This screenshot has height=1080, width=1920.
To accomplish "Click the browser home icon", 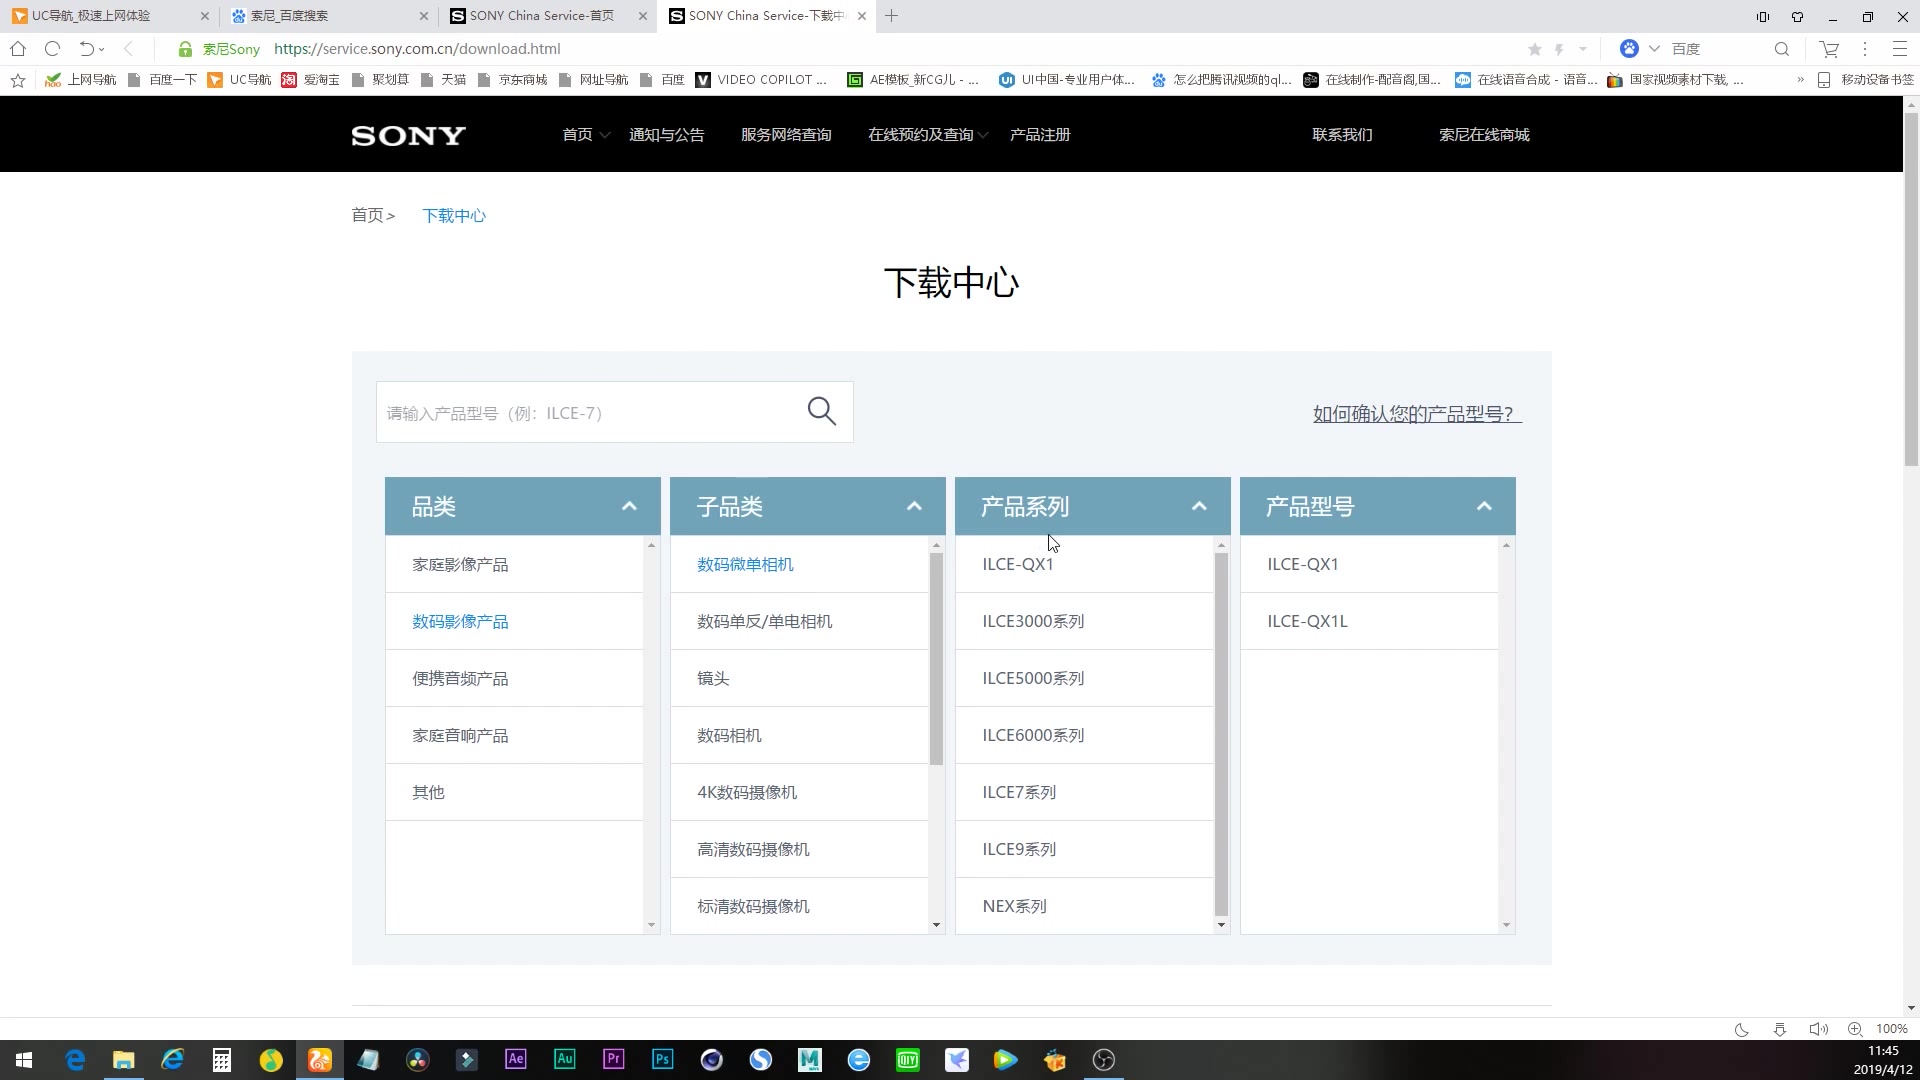I will (18, 48).
